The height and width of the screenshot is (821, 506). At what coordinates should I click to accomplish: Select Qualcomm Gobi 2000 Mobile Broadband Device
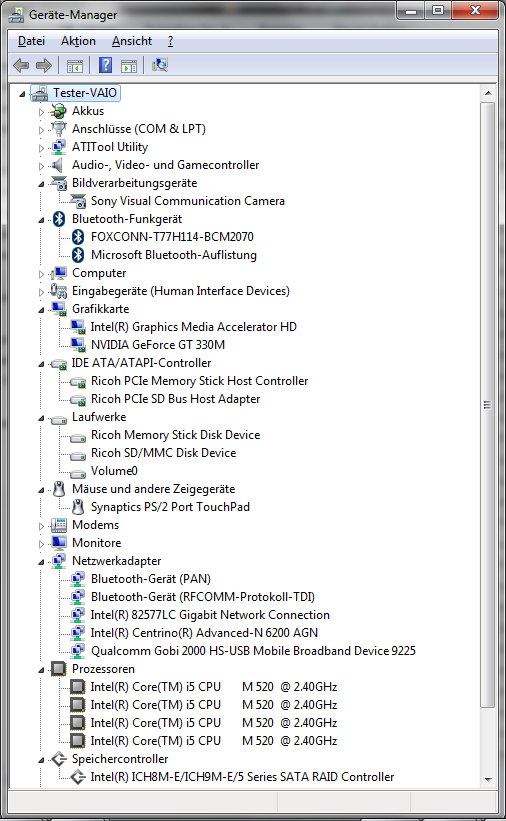[x=253, y=651]
